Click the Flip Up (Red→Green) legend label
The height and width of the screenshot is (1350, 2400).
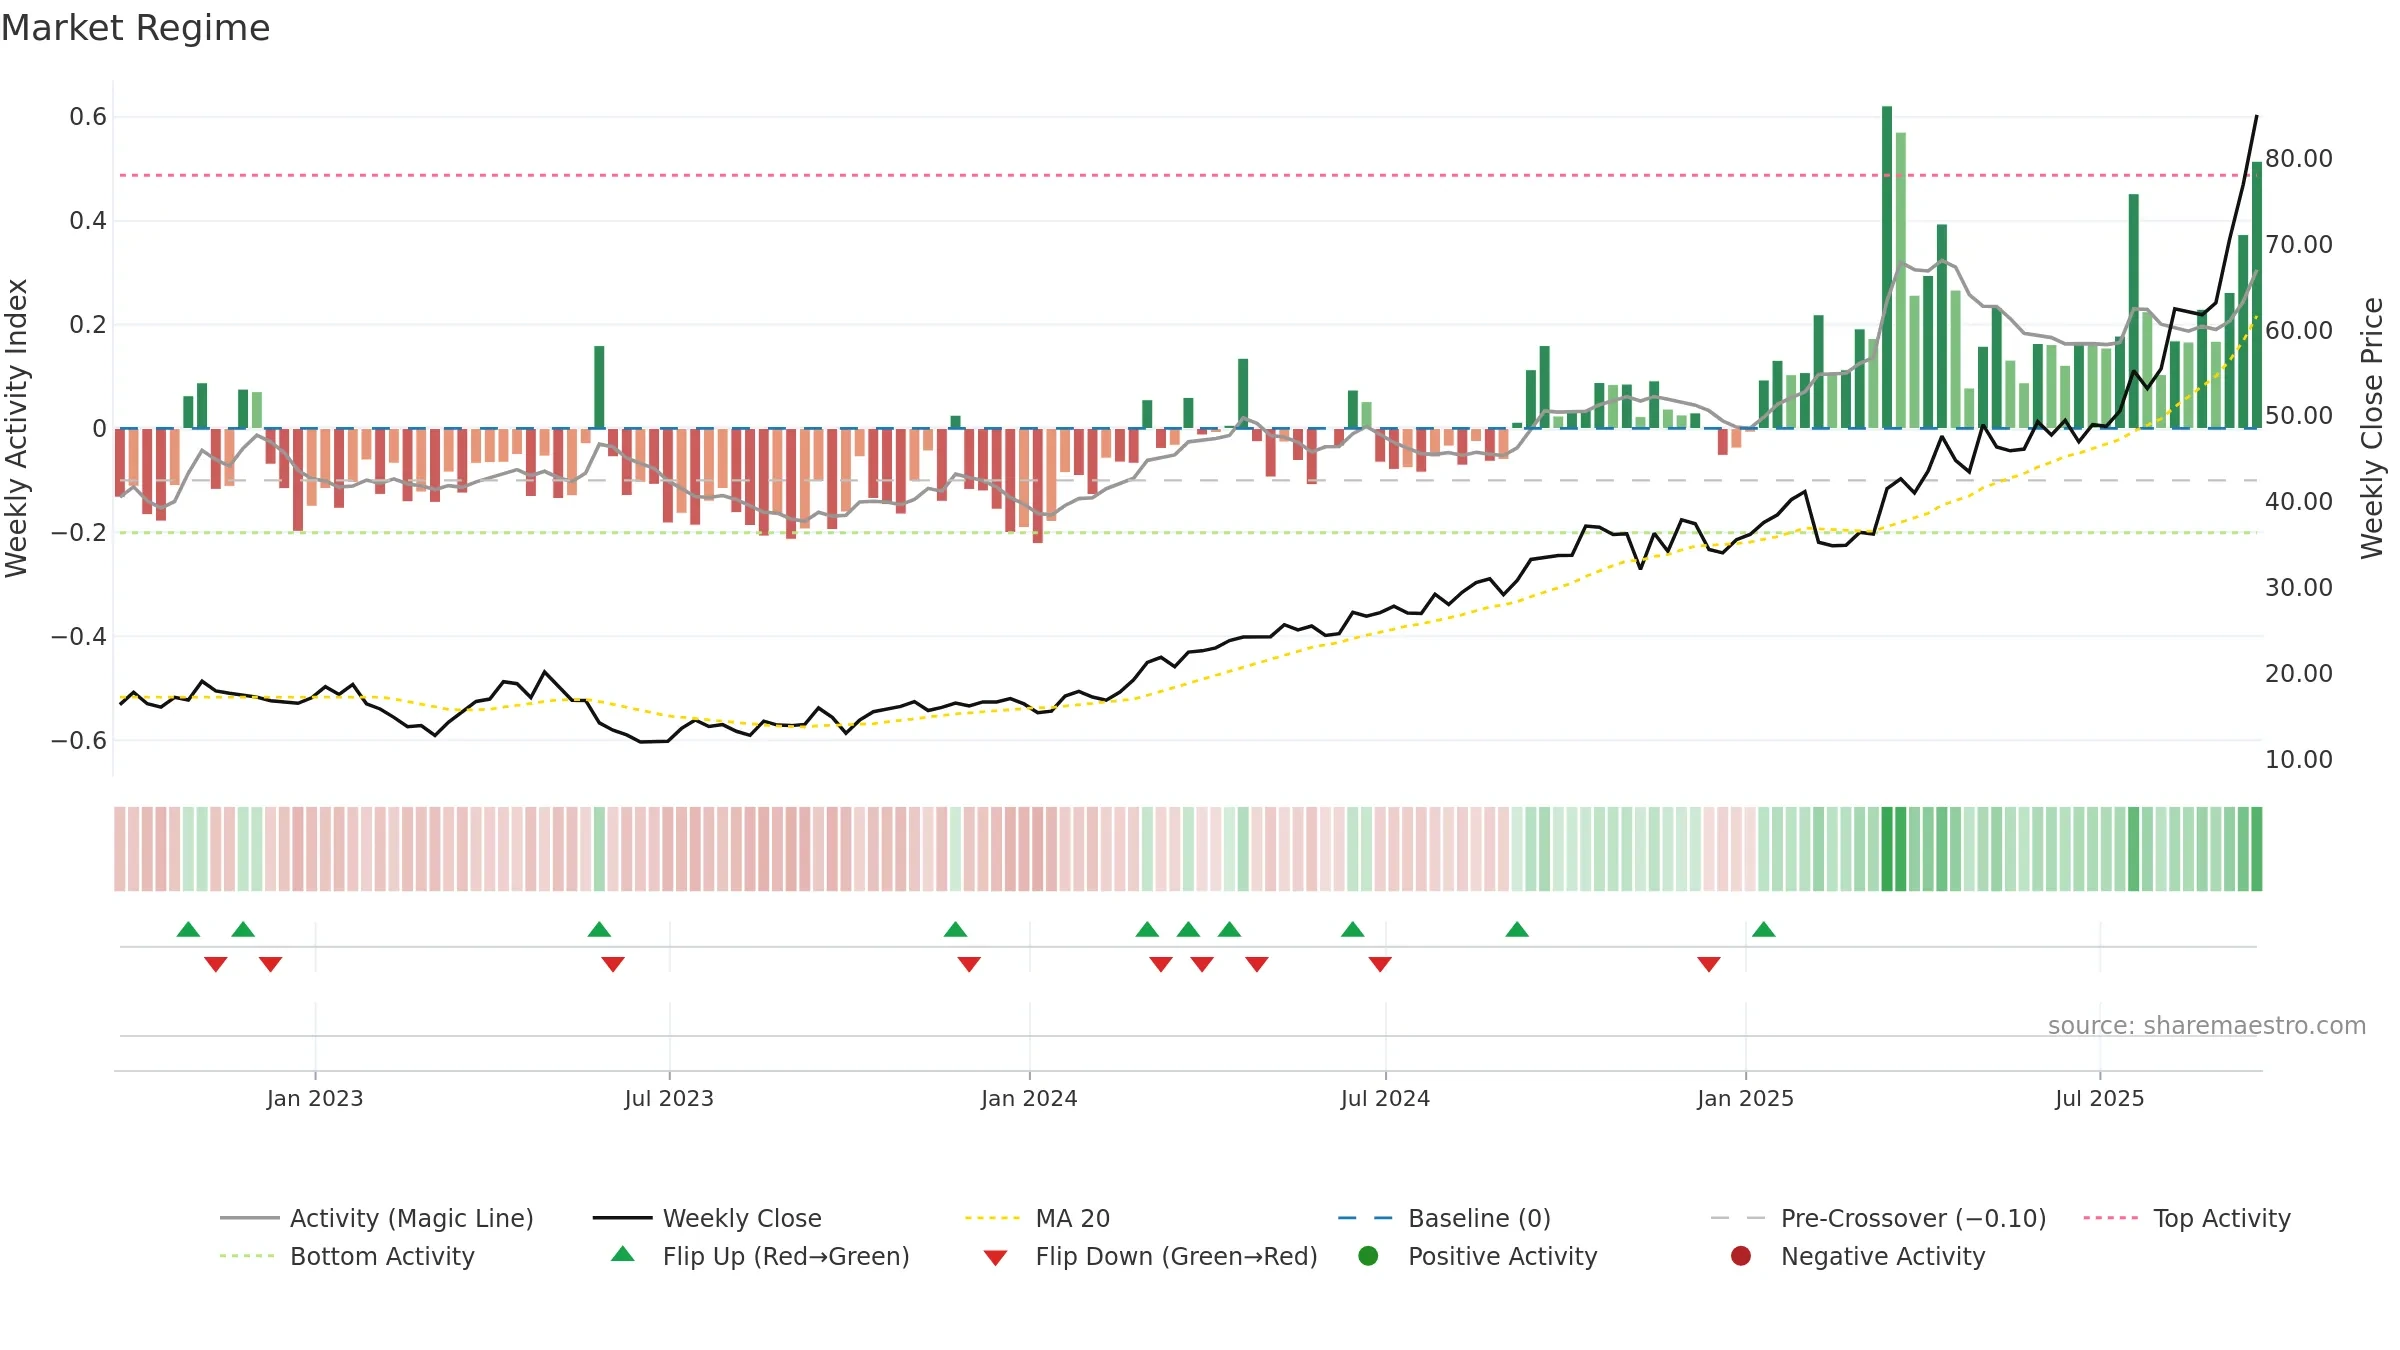click(x=786, y=1256)
